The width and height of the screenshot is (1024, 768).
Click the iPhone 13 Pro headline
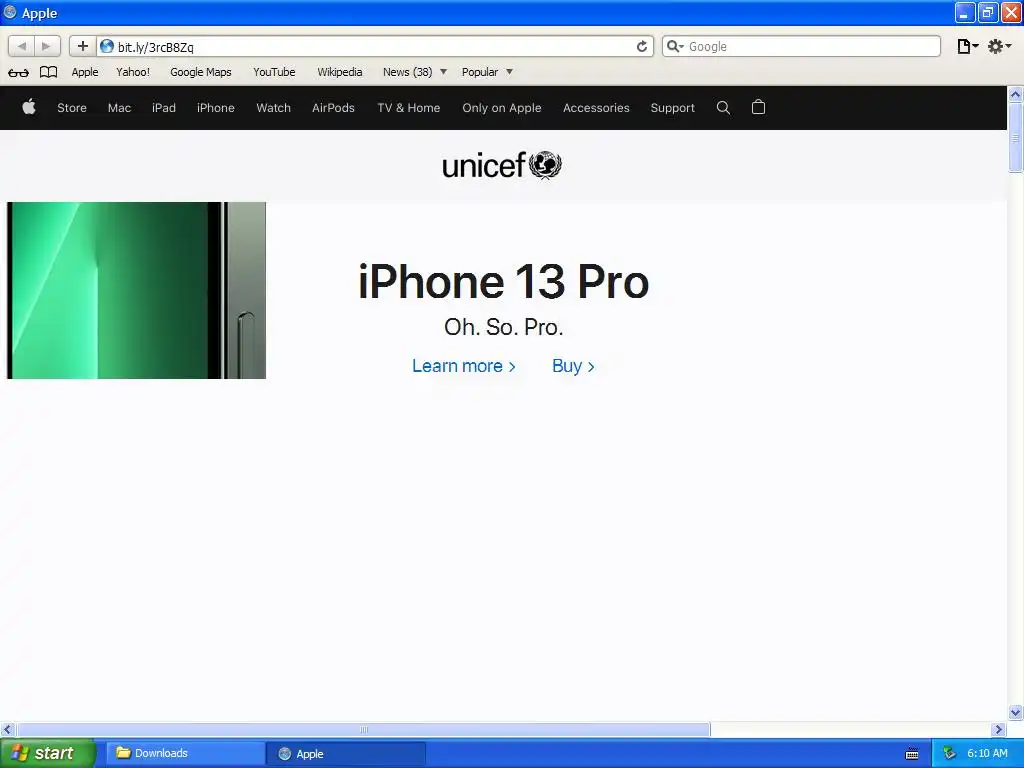[504, 281]
